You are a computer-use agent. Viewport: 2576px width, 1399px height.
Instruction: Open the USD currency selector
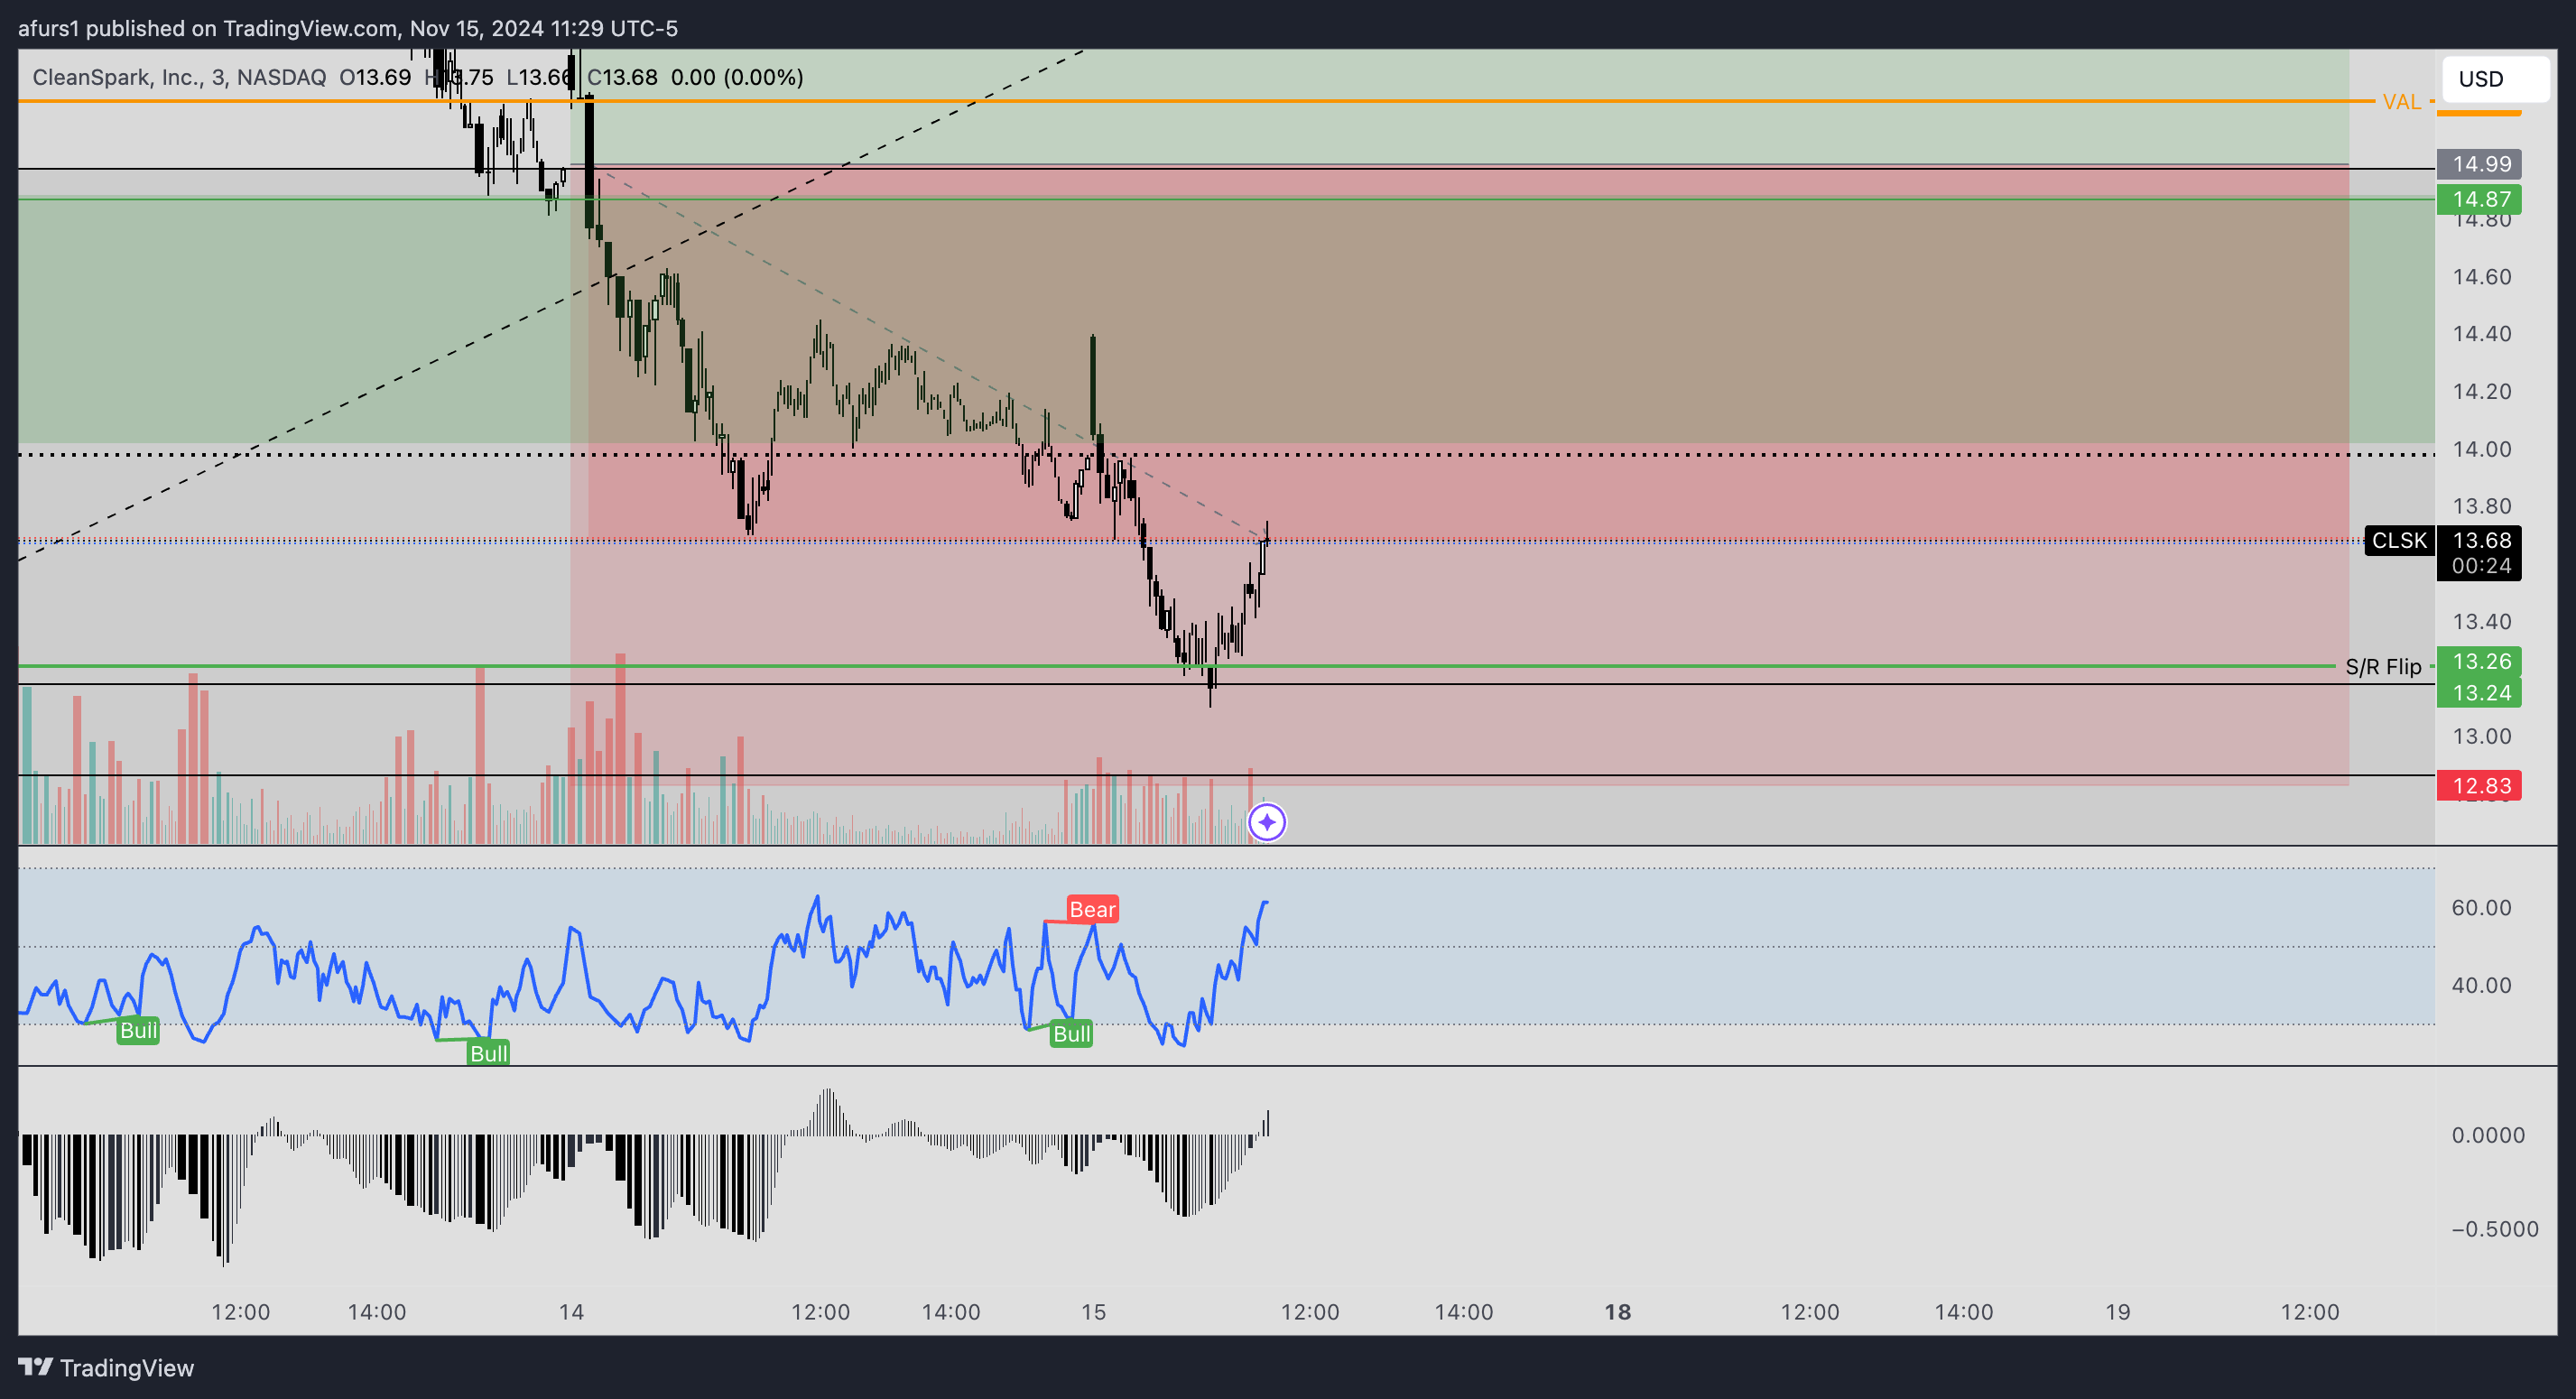(2495, 79)
